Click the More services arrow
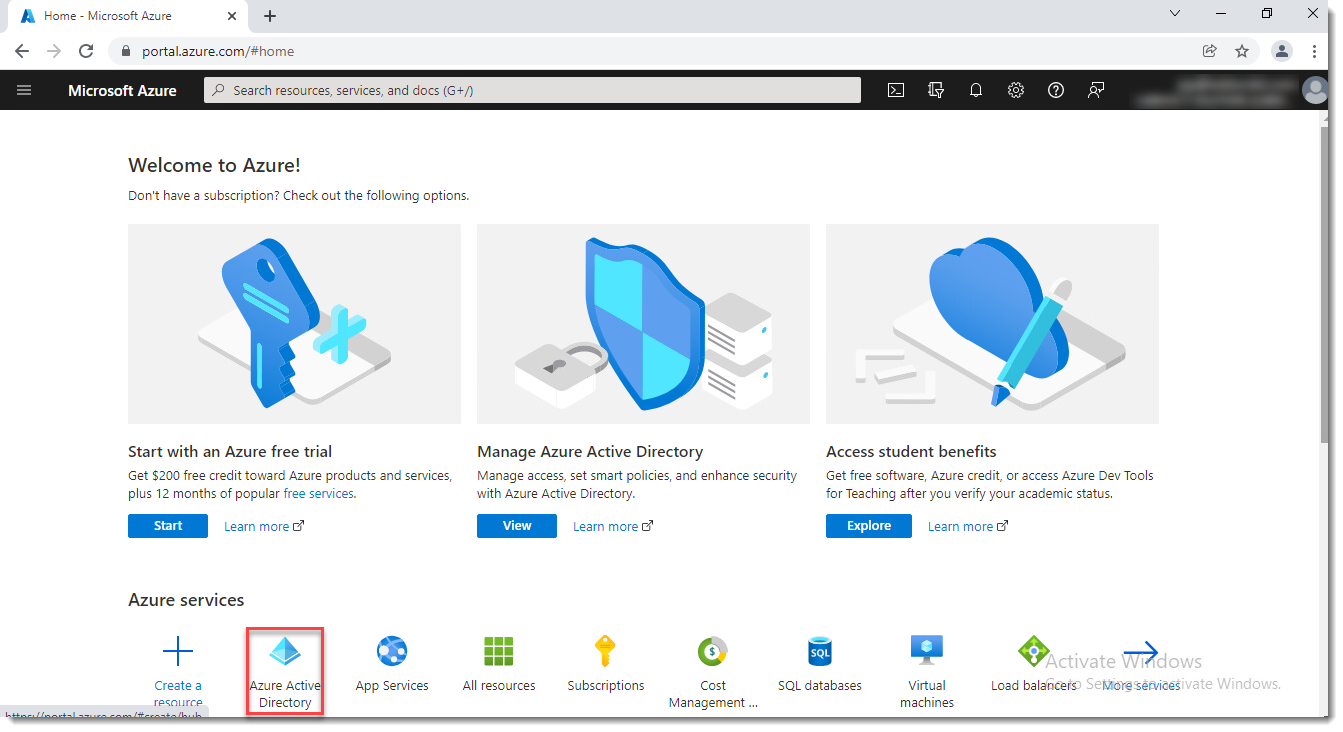Screen dimensions: 1343x732 coord(1140,650)
